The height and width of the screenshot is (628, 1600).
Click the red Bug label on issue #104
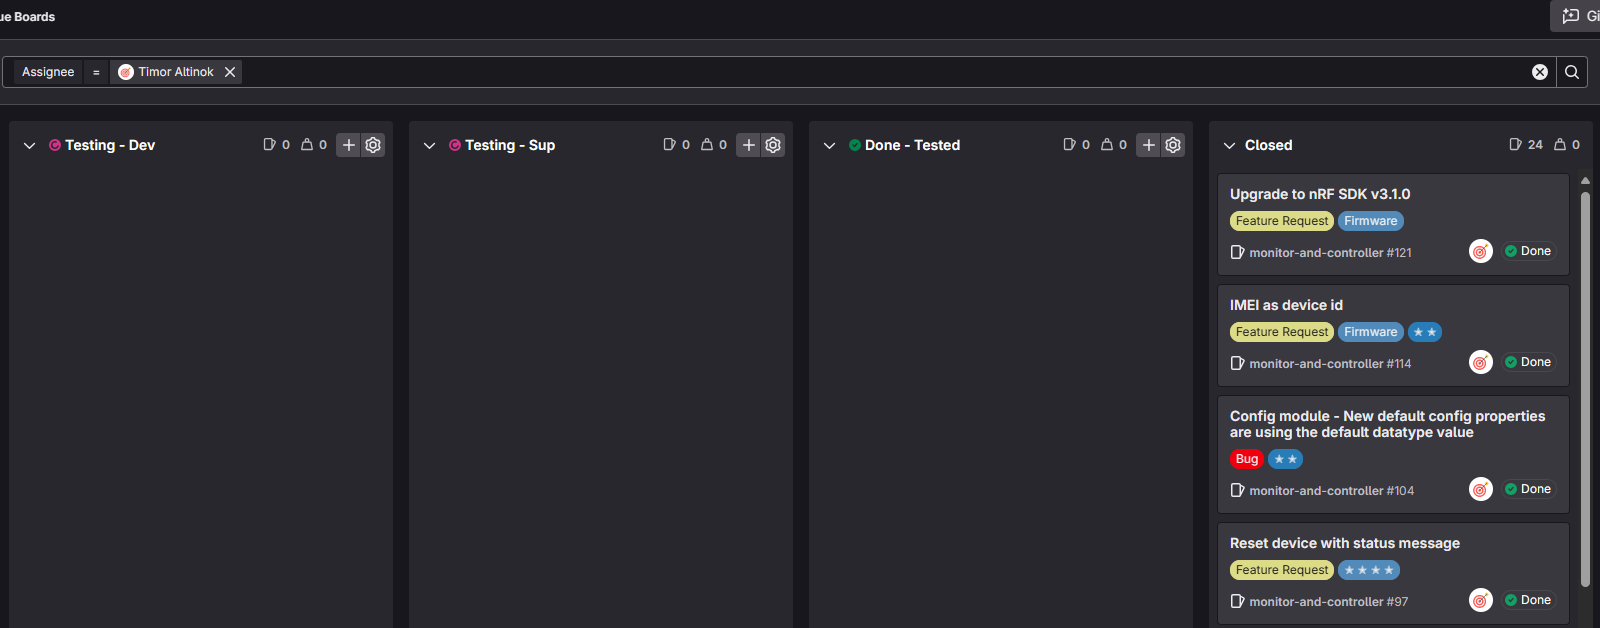(x=1246, y=459)
